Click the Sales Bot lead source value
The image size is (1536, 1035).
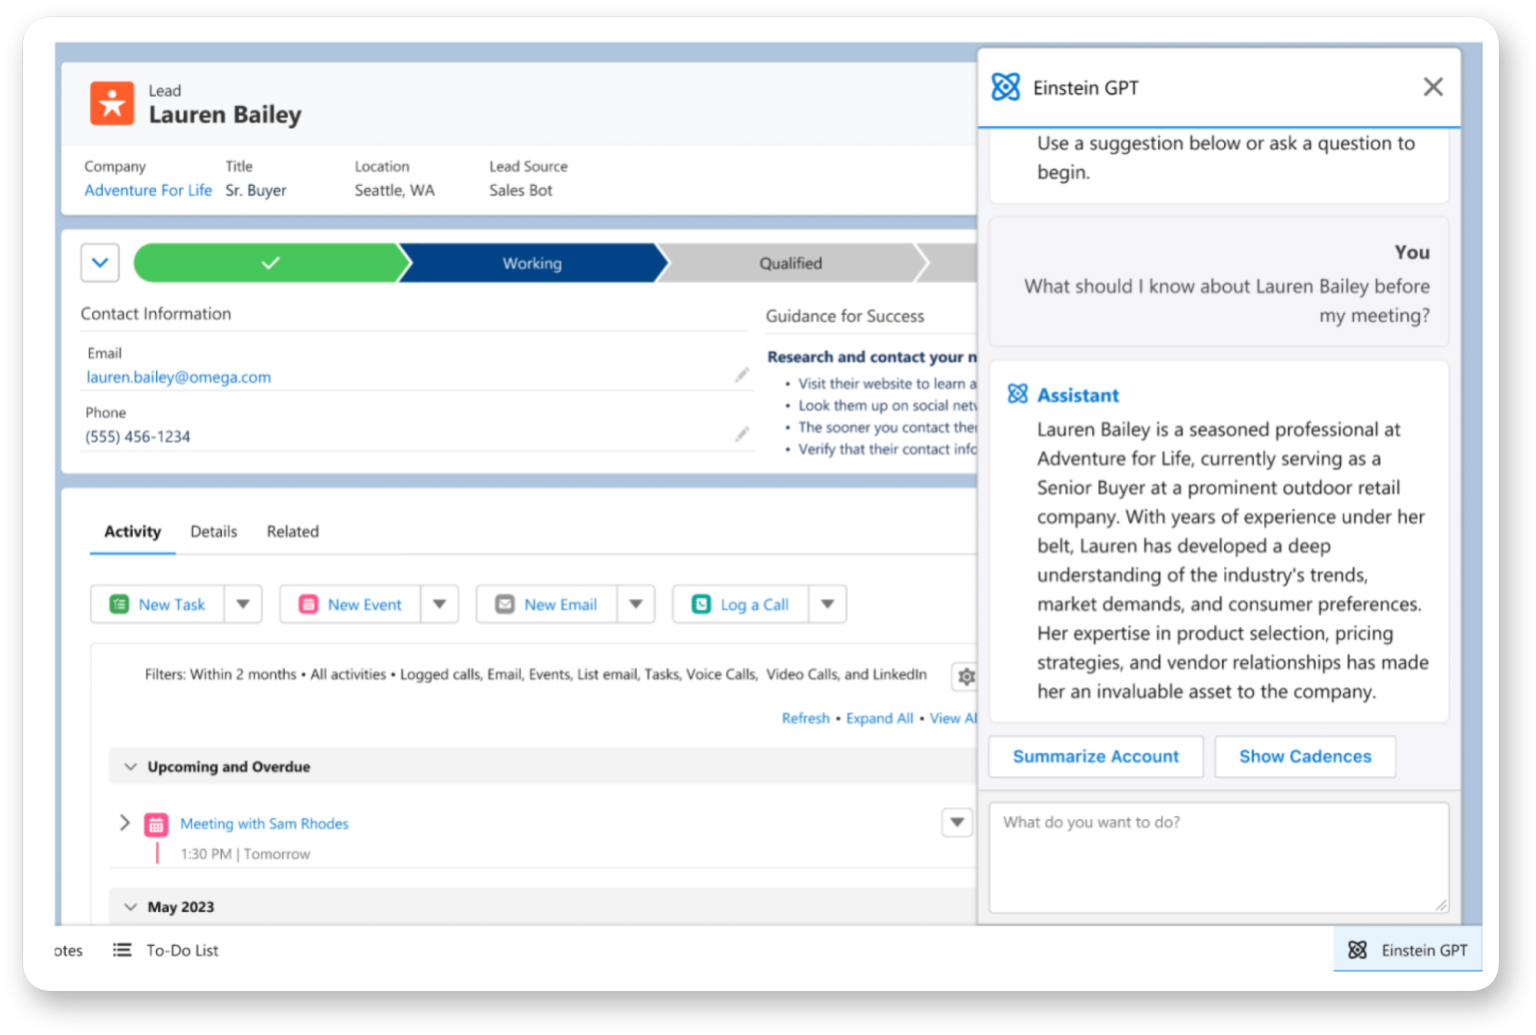point(521,190)
